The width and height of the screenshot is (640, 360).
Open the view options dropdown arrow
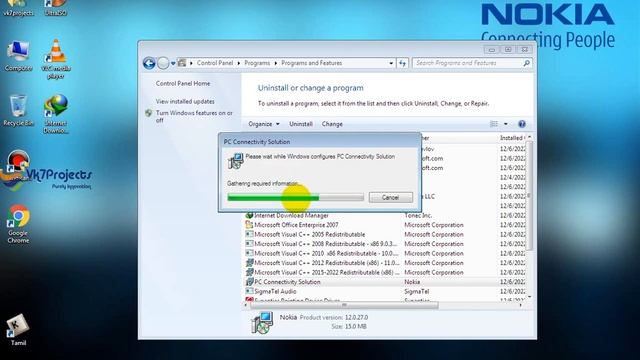point(506,124)
